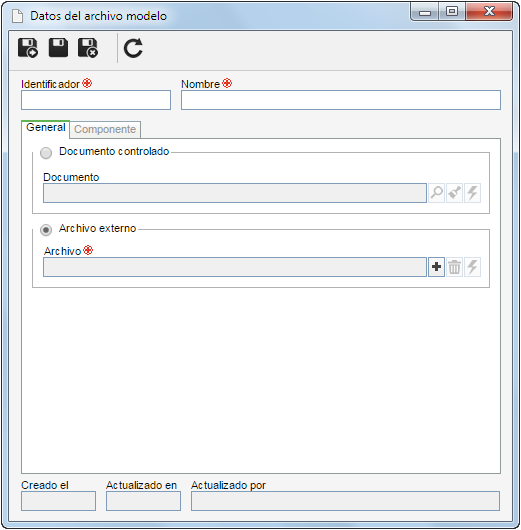Screen dimensions: 521x530
Task: Click the Archivo trash delete icon
Action: [454, 267]
